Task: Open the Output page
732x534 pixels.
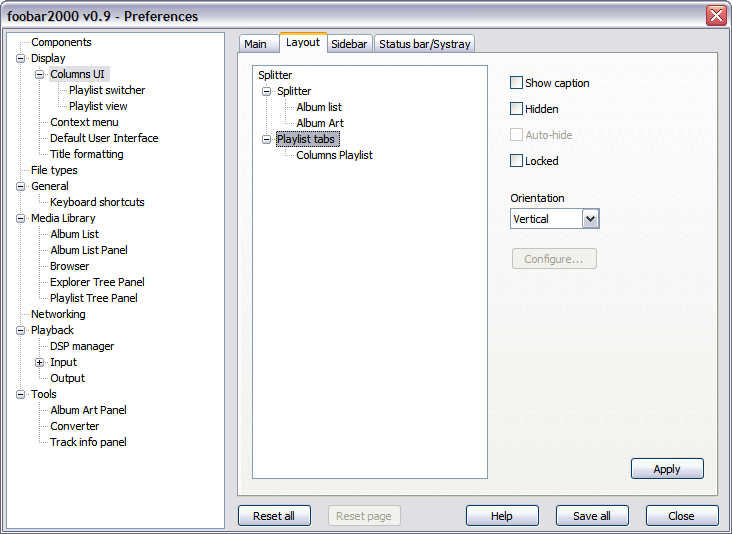Action: 68,378
